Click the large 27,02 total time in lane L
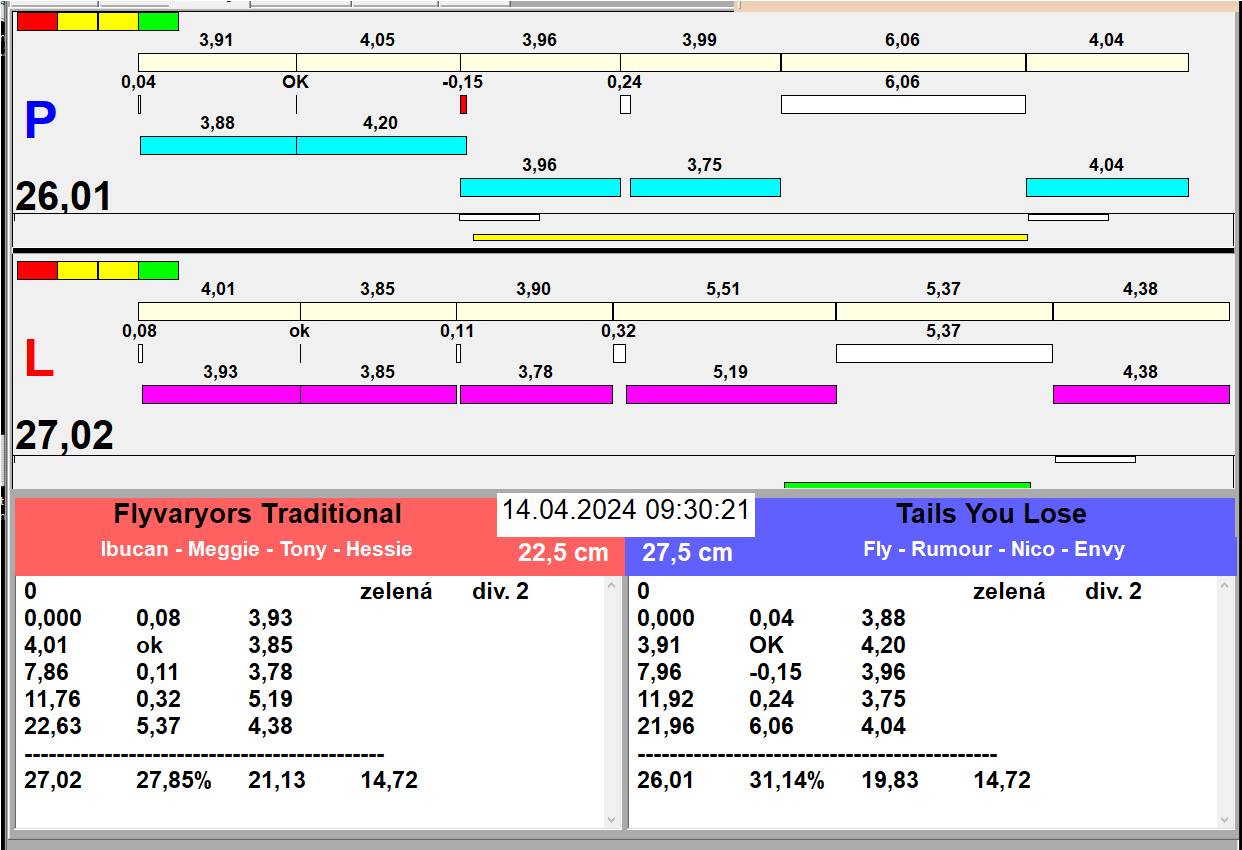 tap(64, 436)
